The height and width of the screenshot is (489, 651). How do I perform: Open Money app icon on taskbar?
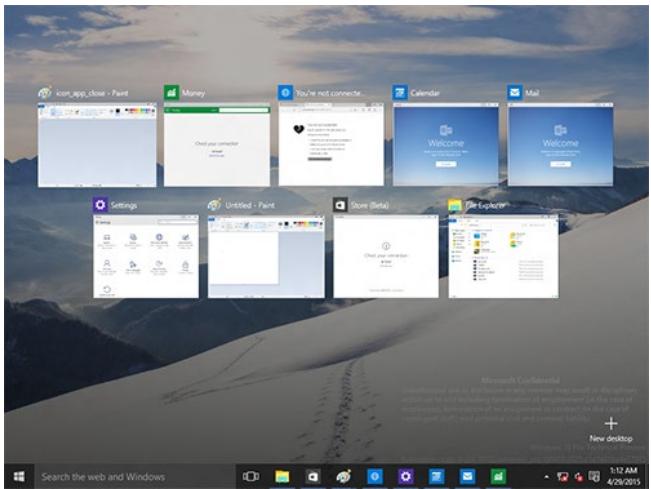pos(498,477)
